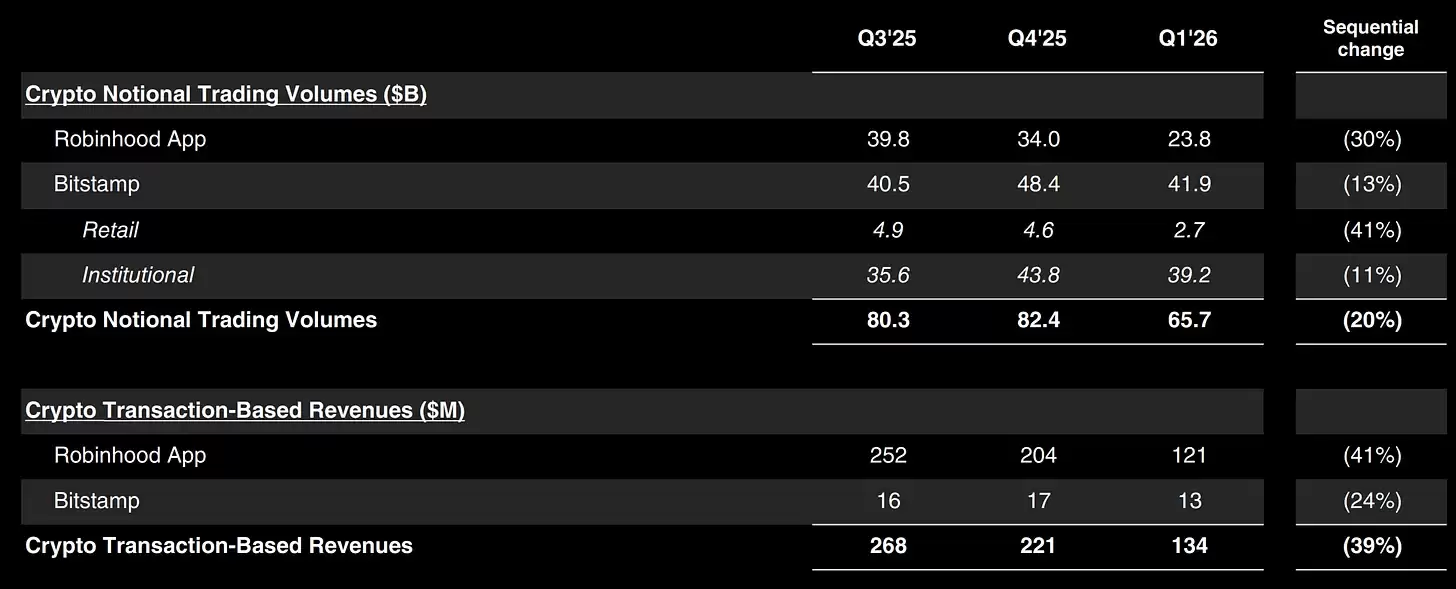Click the 268 total revenue value
This screenshot has height=589, width=1456.
coord(888,546)
